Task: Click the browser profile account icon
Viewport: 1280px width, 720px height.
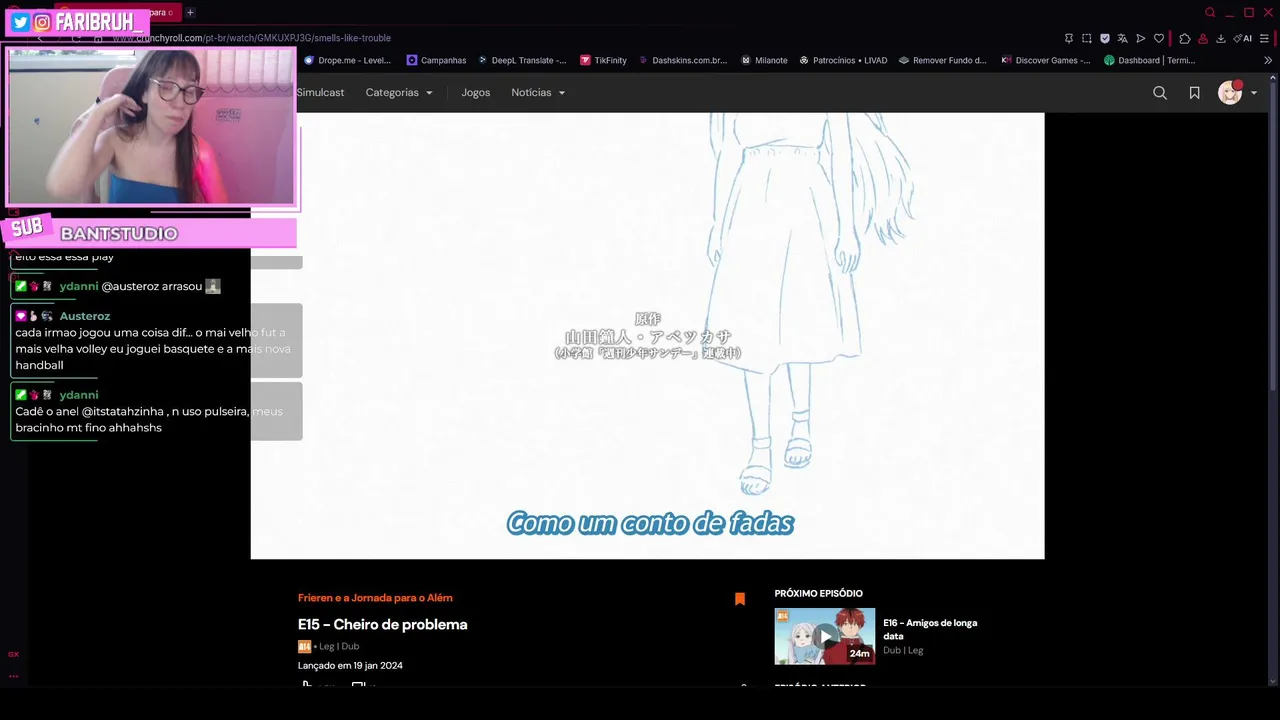Action: coord(1203,38)
